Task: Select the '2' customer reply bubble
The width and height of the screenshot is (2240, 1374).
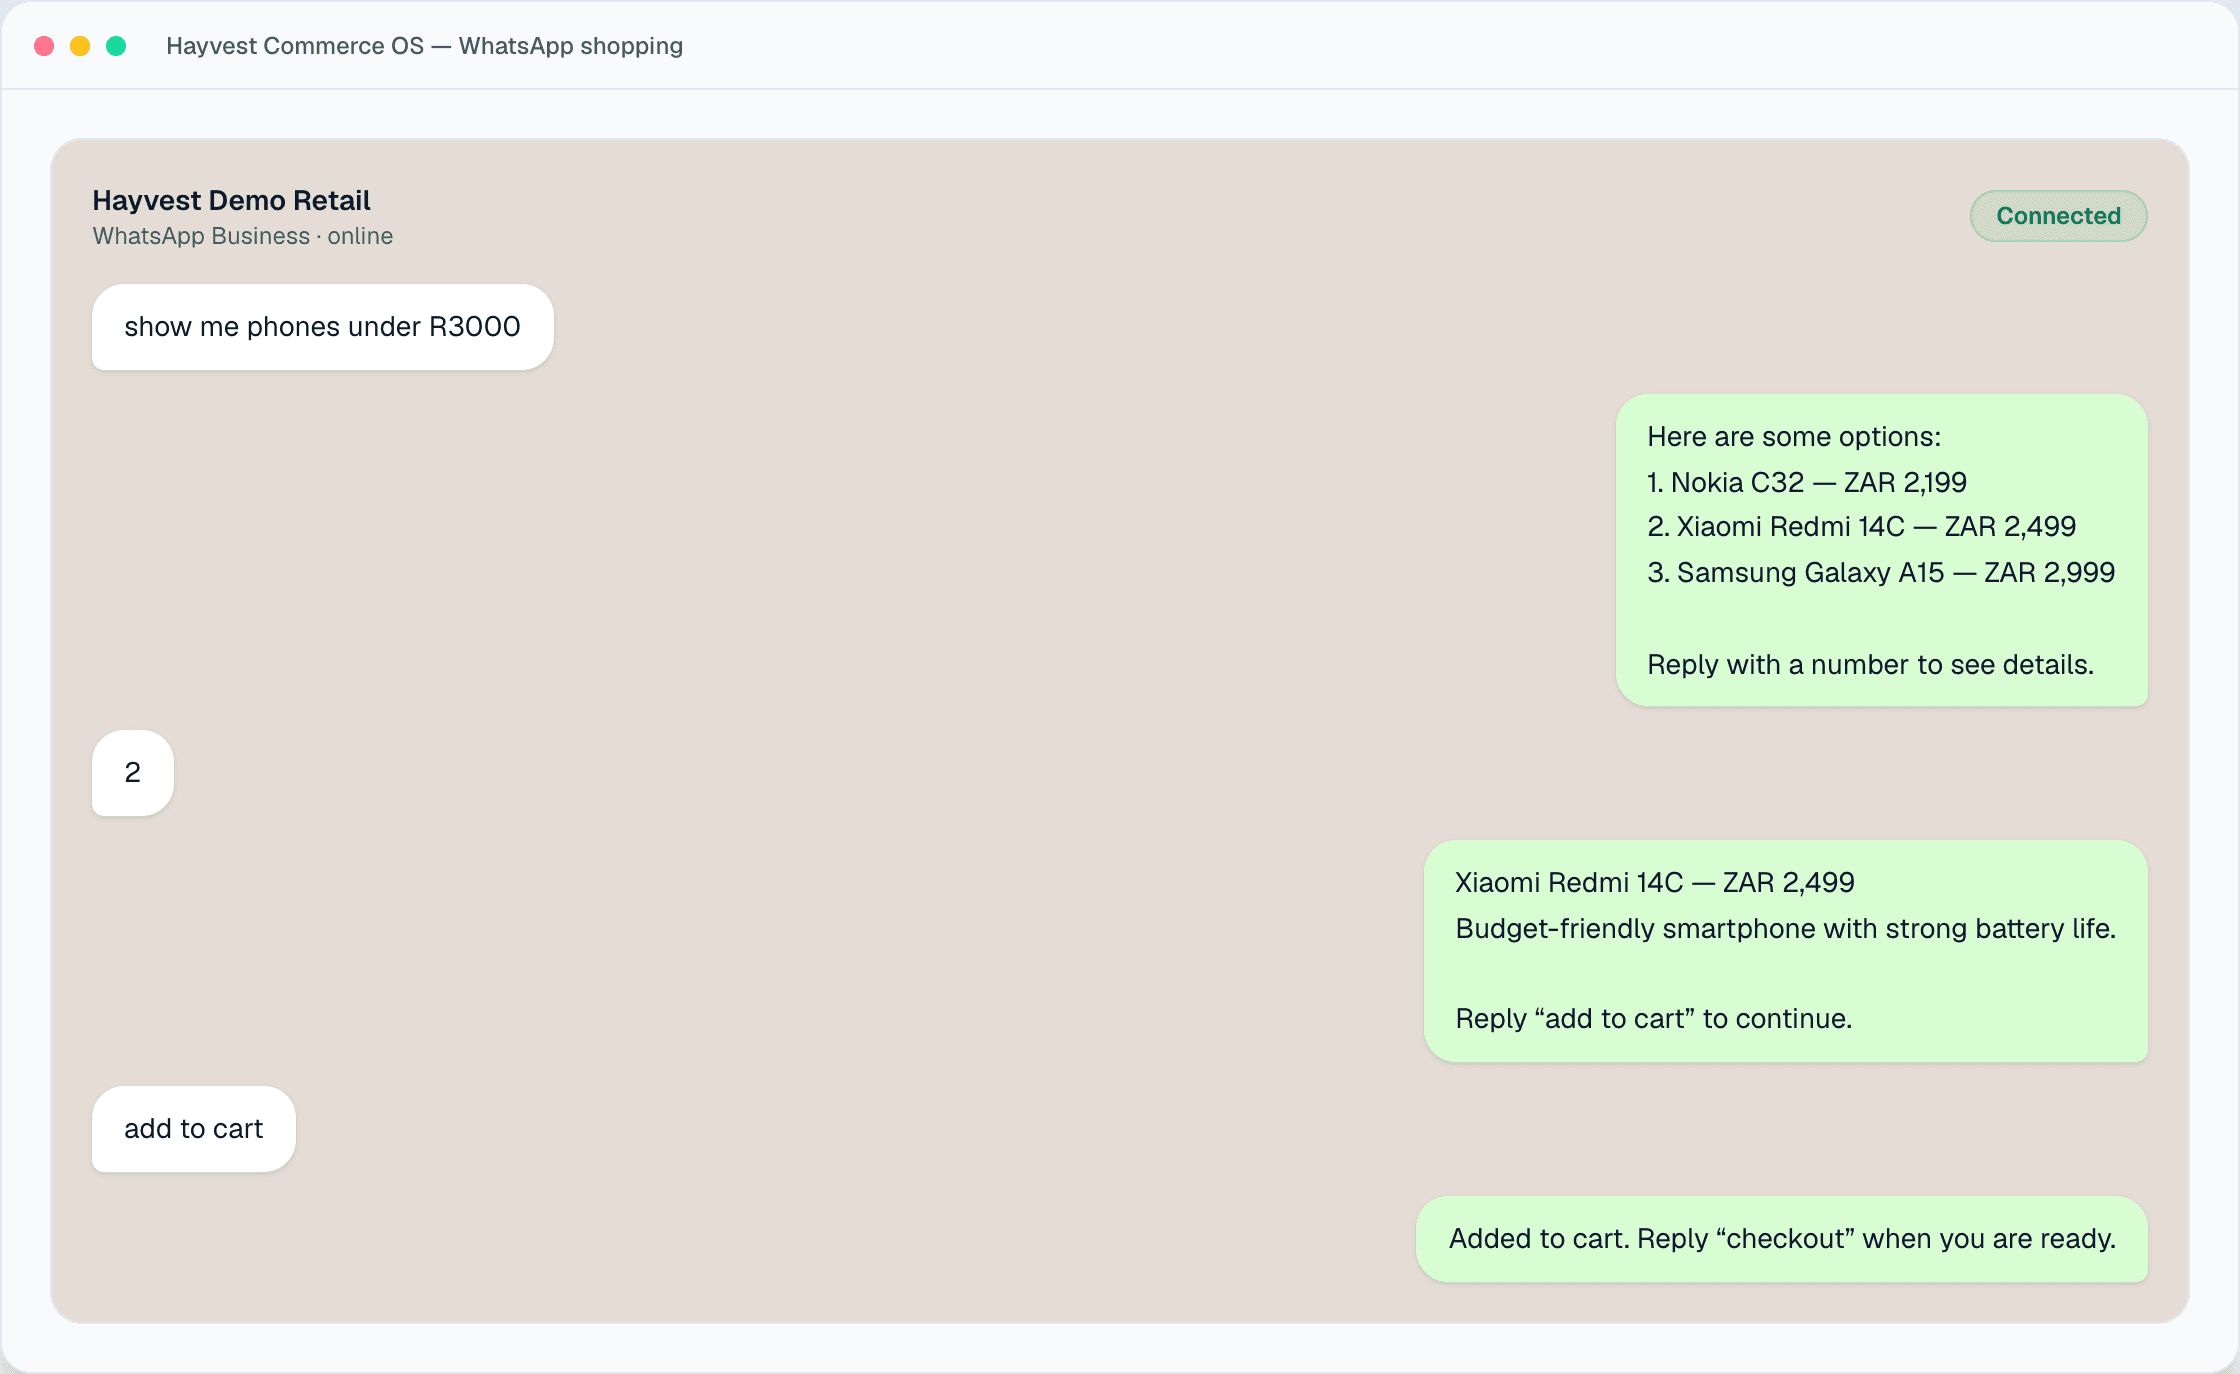Action: pyautogui.click(x=133, y=773)
